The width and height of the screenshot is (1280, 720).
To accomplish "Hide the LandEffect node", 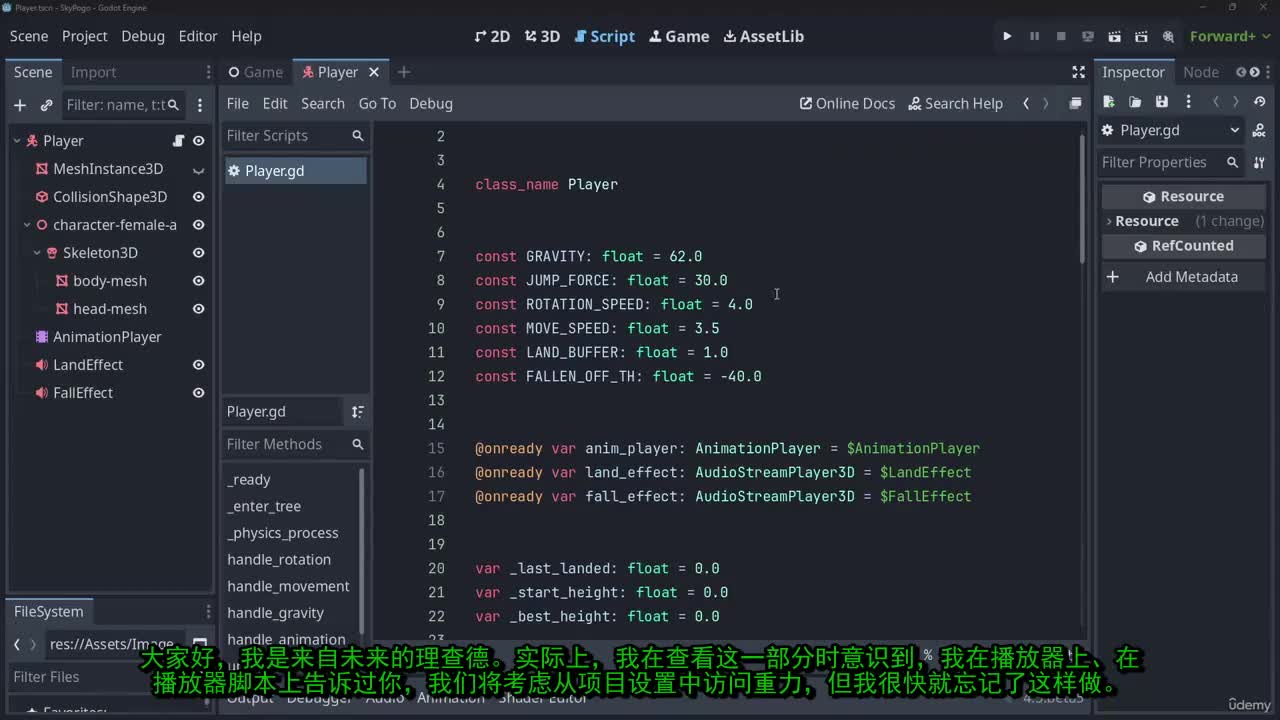I will click(x=198, y=365).
